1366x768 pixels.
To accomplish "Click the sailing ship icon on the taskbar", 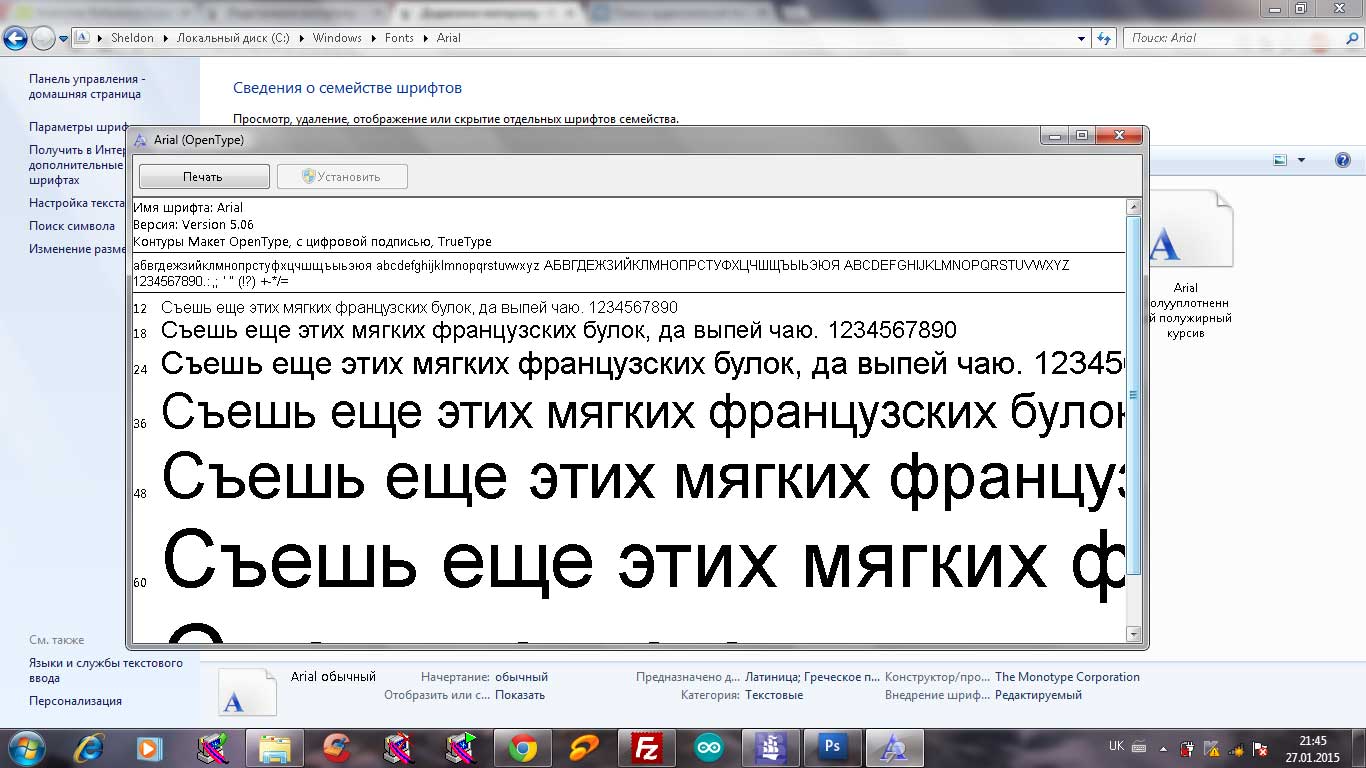I will tap(771, 748).
